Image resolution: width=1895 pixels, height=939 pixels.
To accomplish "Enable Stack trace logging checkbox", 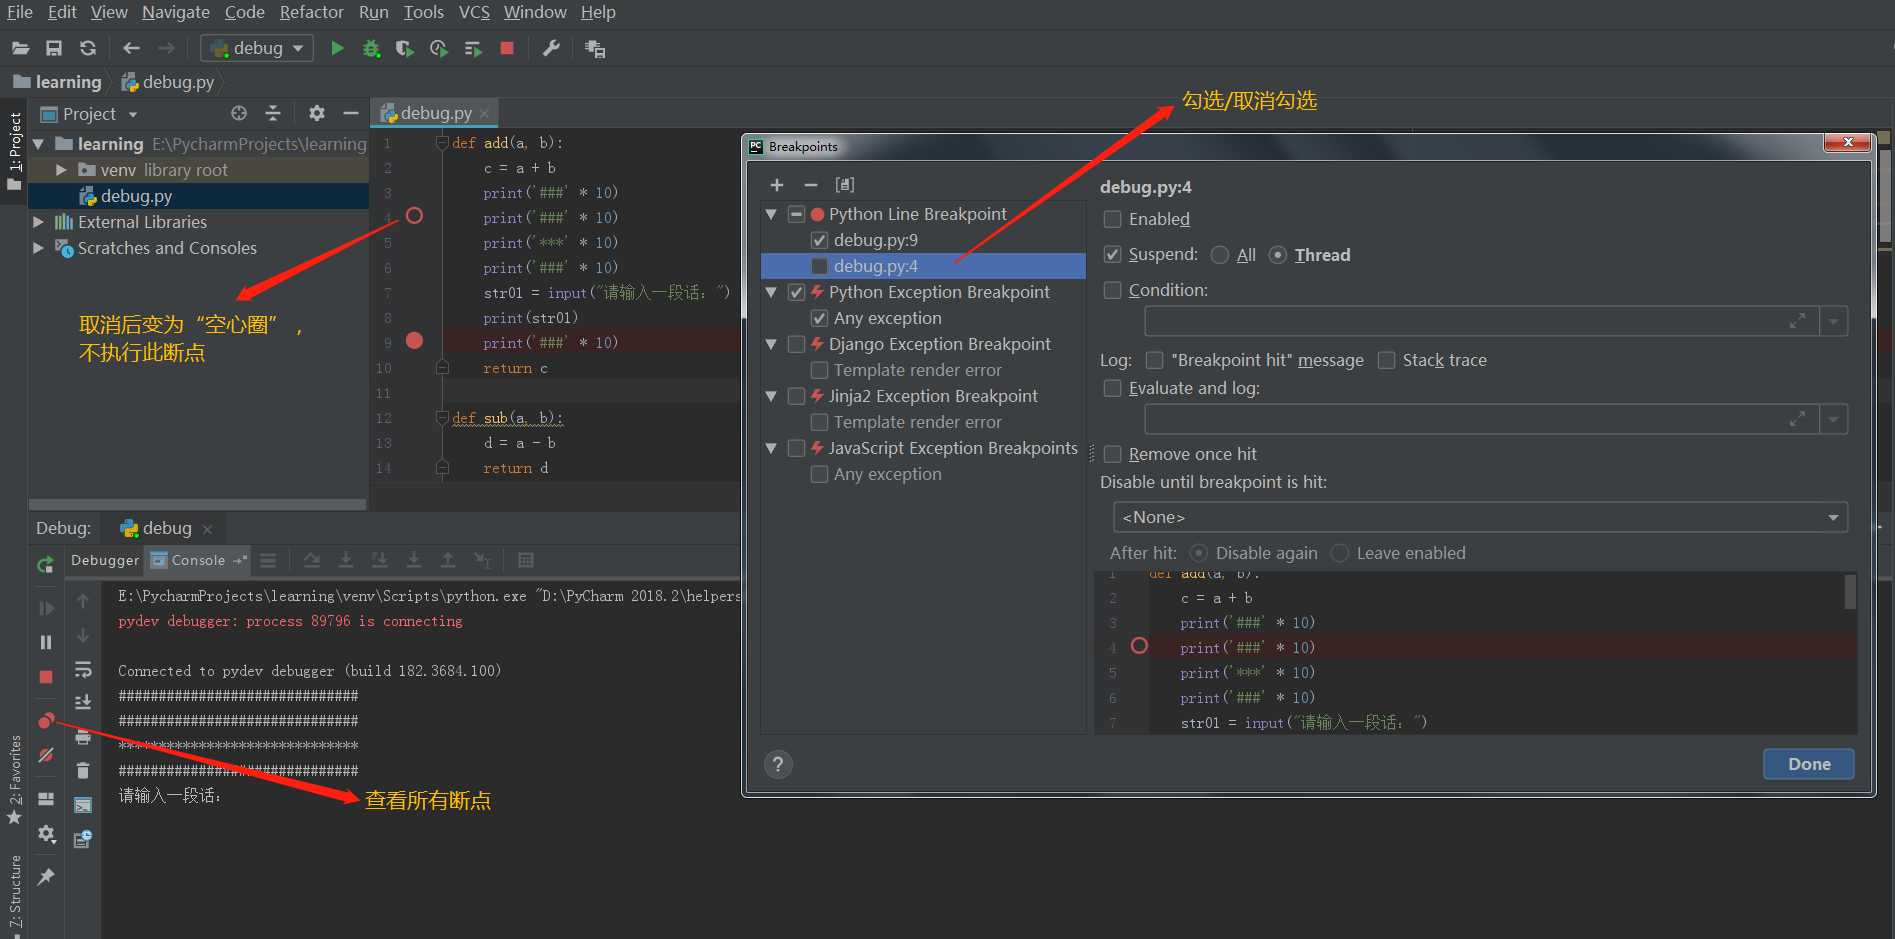I will 1386,360.
